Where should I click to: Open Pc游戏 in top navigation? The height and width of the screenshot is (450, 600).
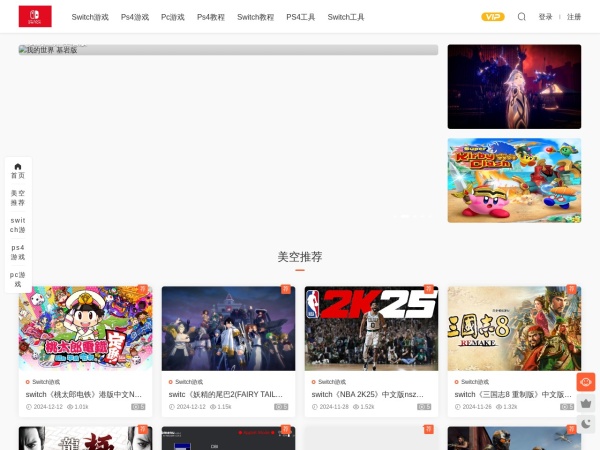point(173,17)
